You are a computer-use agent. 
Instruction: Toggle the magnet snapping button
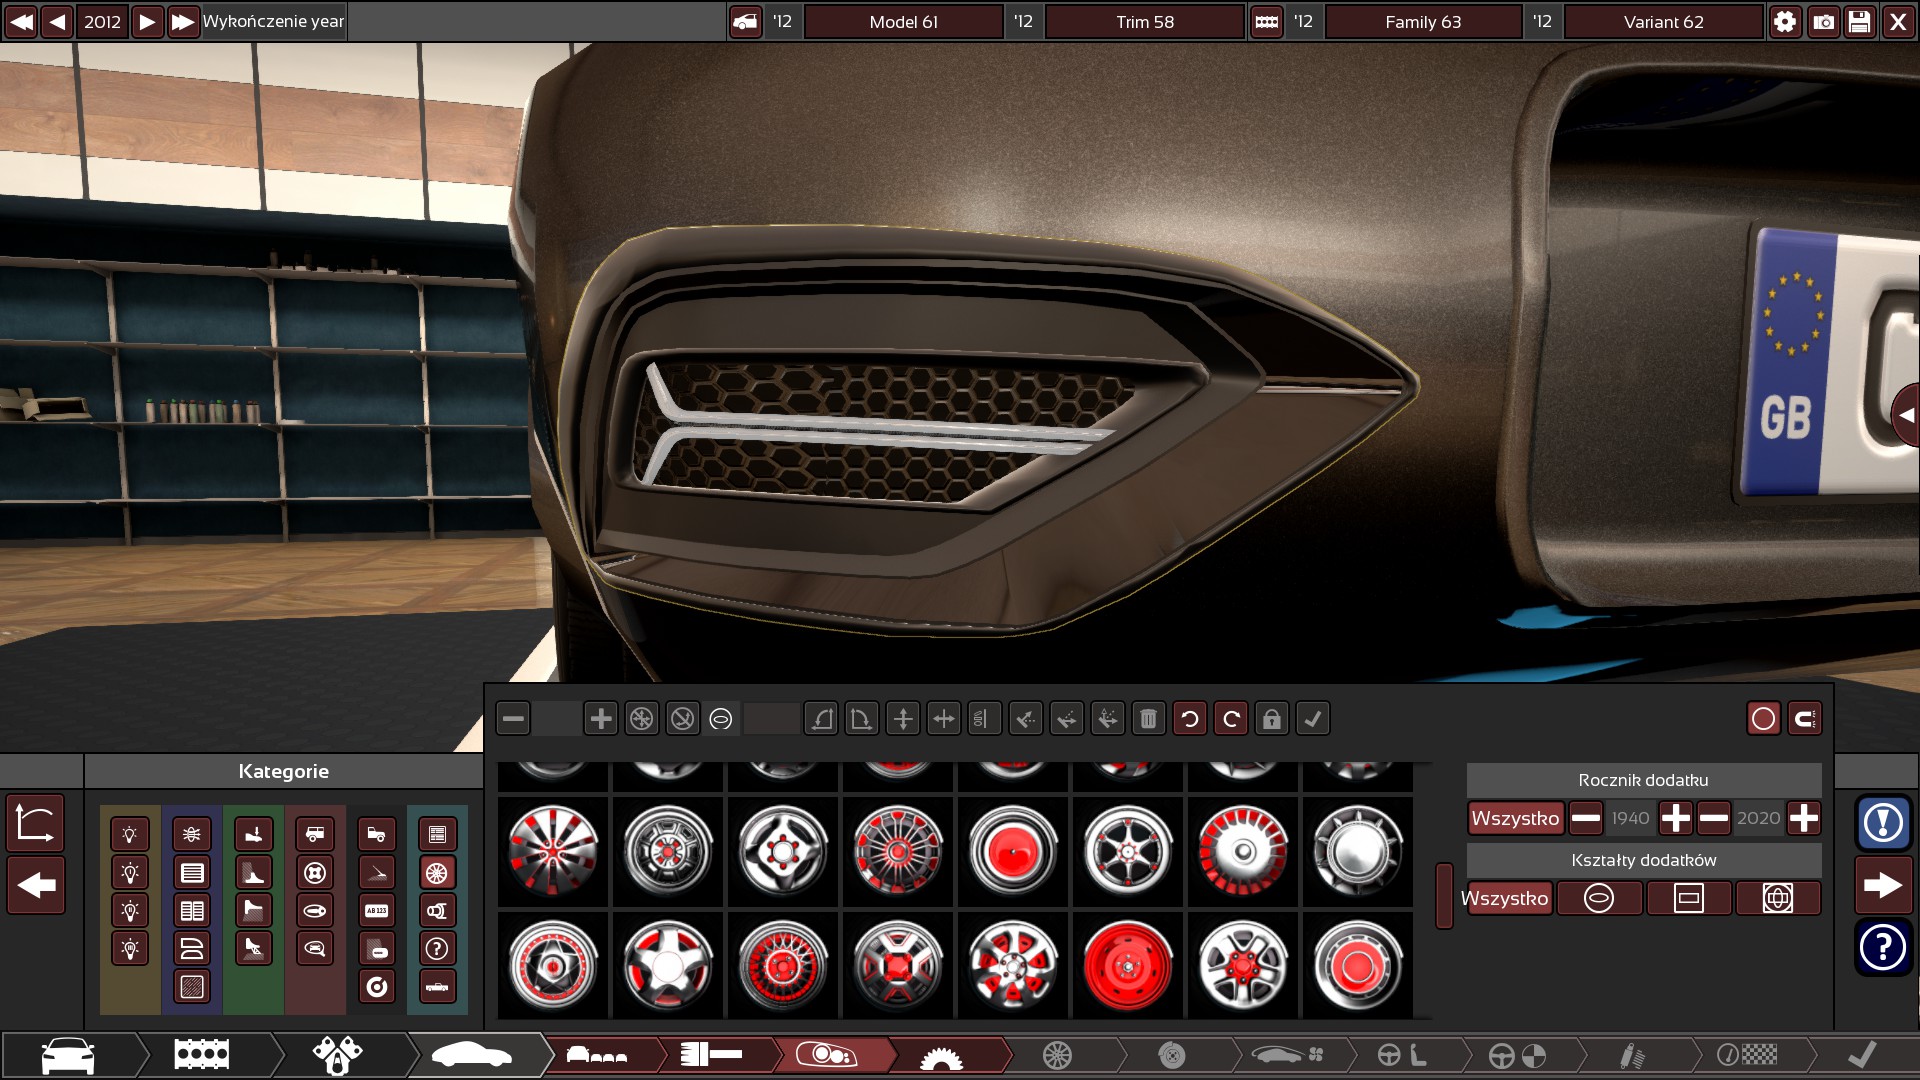(x=1804, y=719)
